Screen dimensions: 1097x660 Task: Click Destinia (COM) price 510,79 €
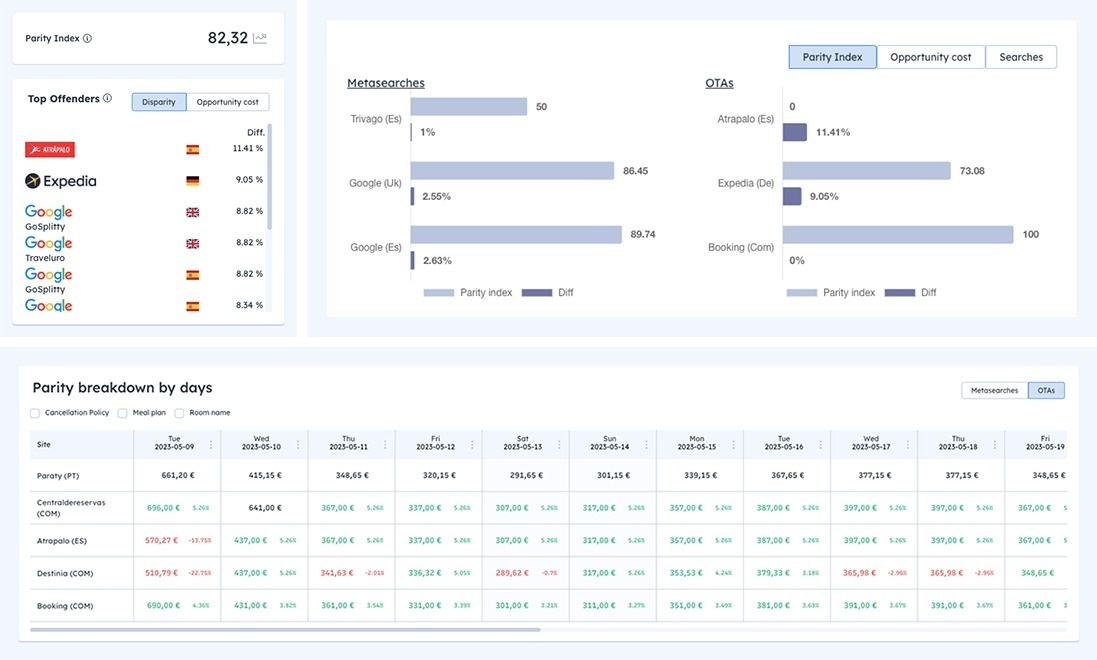(162, 573)
